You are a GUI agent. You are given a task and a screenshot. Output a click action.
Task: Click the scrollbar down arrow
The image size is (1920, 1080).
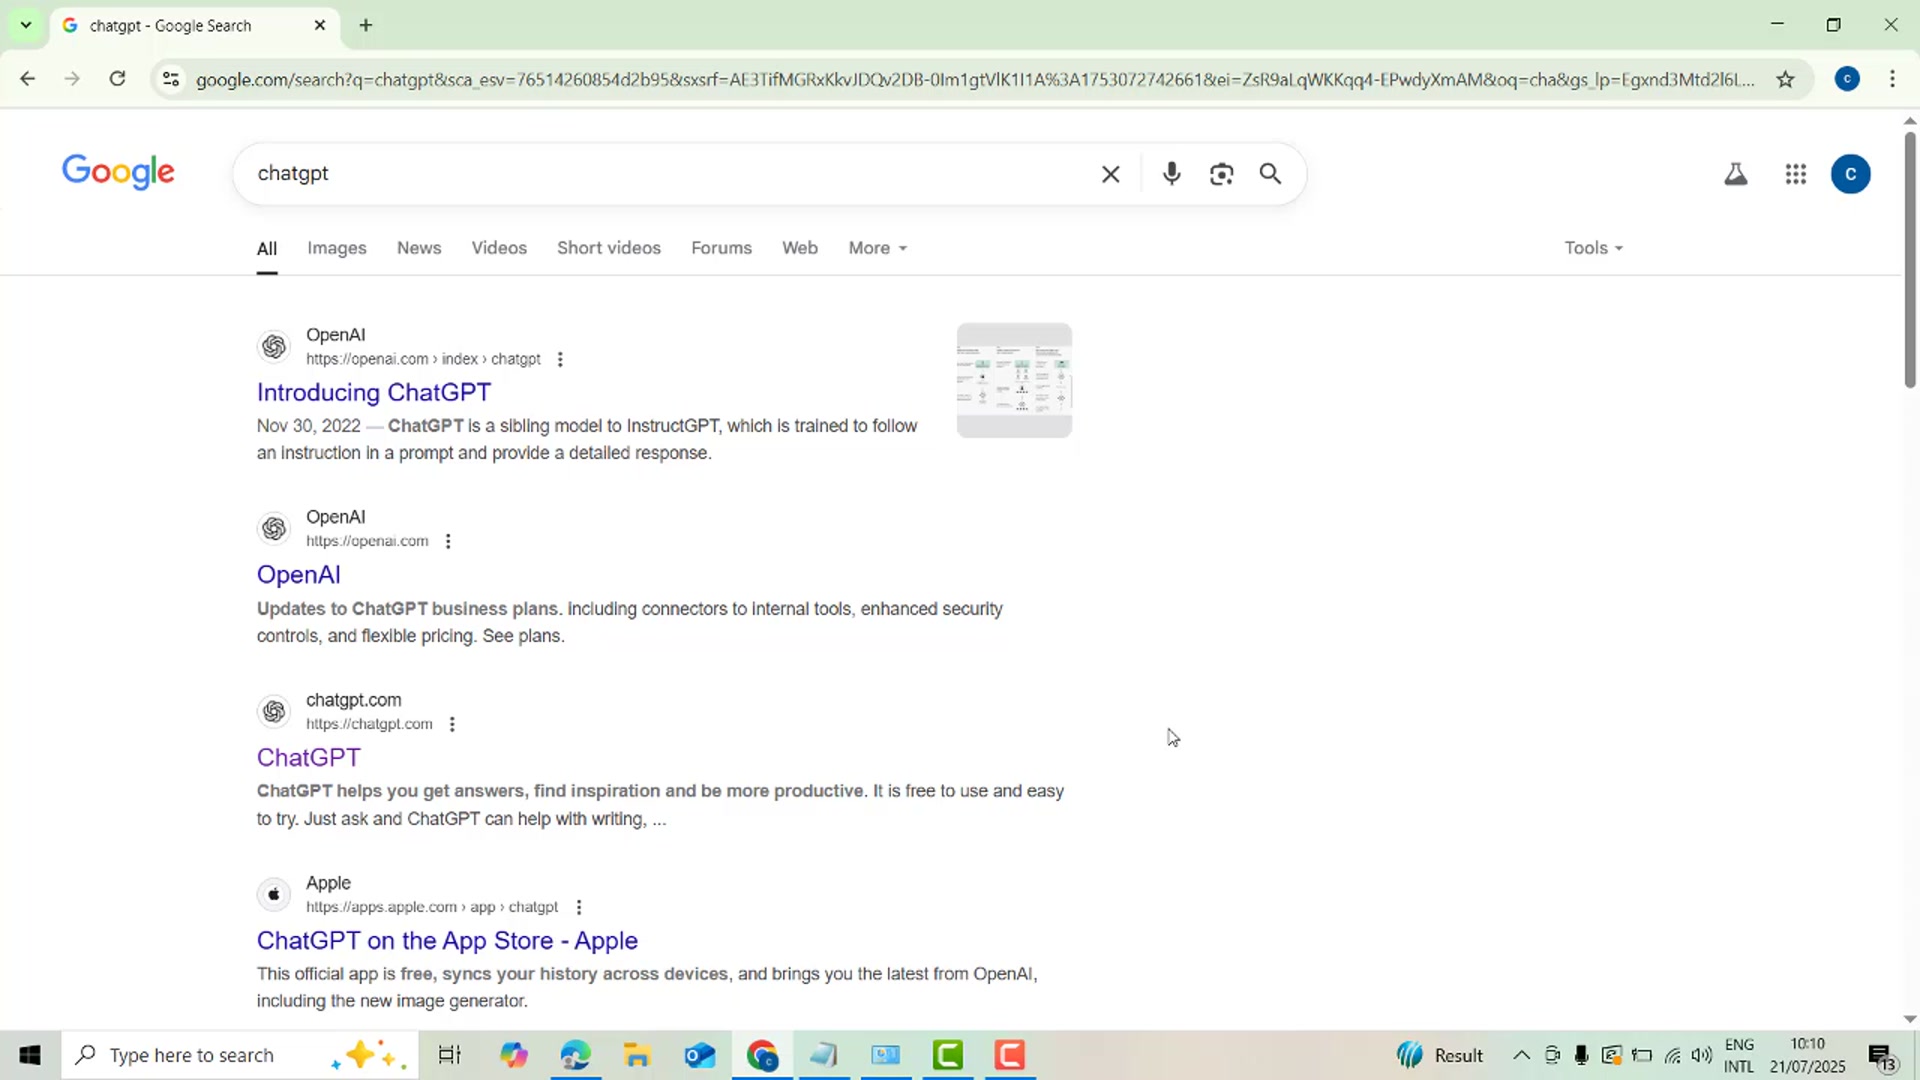tap(1910, 1019)
